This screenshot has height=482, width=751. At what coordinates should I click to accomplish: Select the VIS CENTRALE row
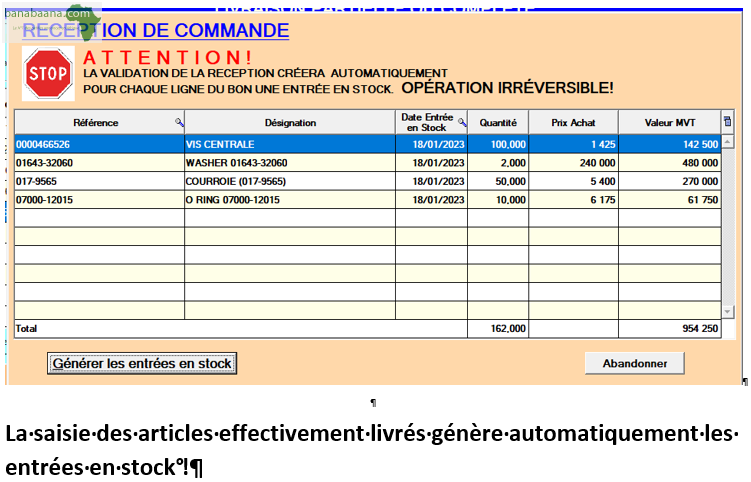(368, 144)
